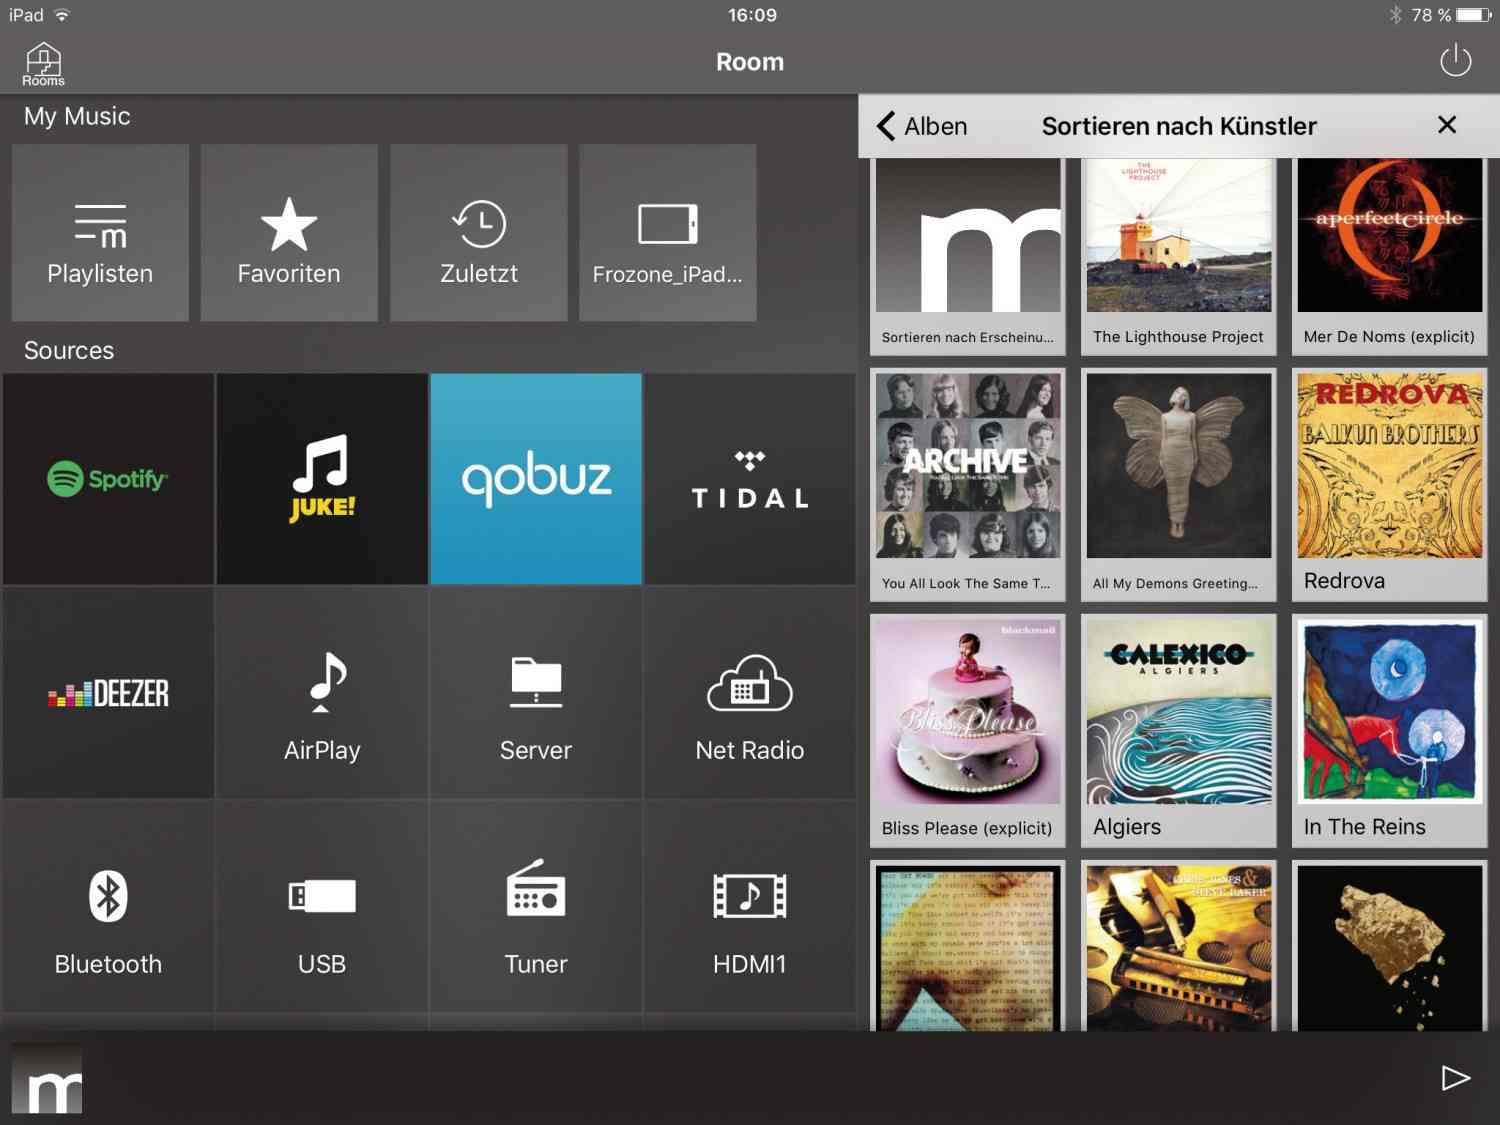Tap the battery indicator

coord(1474,15)
